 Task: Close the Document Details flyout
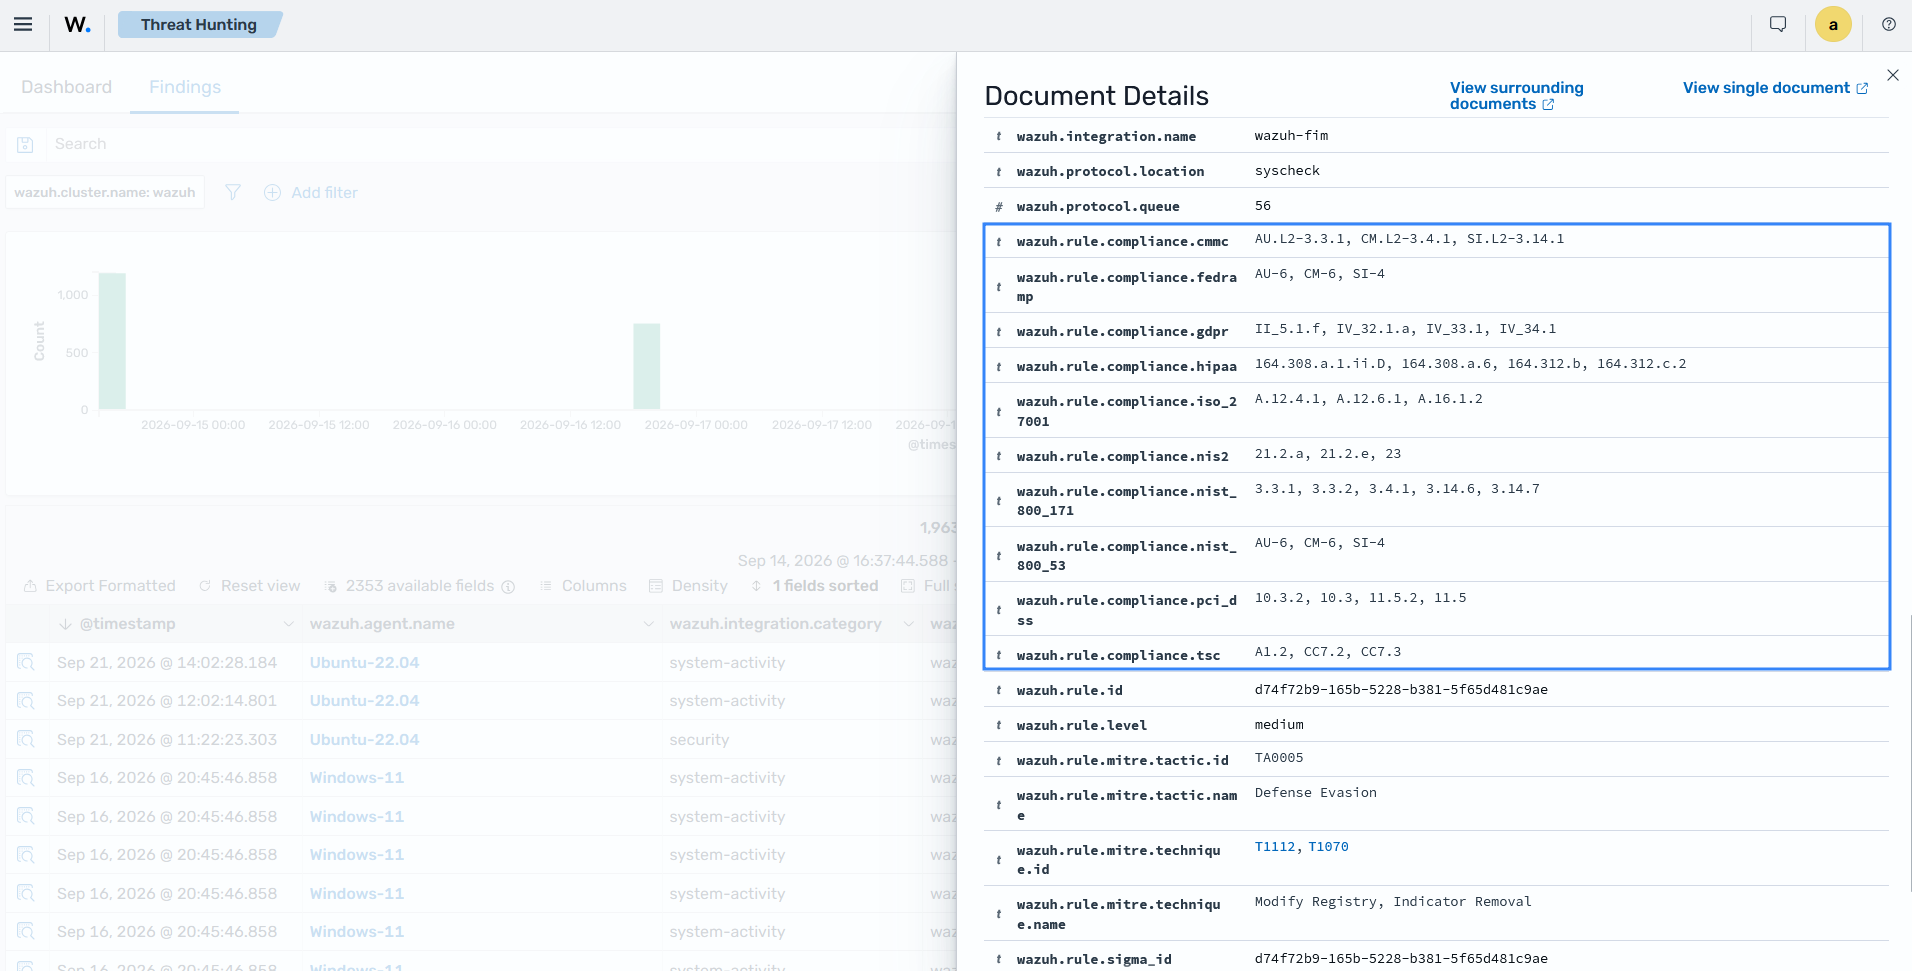click(x=1892, y=75)
